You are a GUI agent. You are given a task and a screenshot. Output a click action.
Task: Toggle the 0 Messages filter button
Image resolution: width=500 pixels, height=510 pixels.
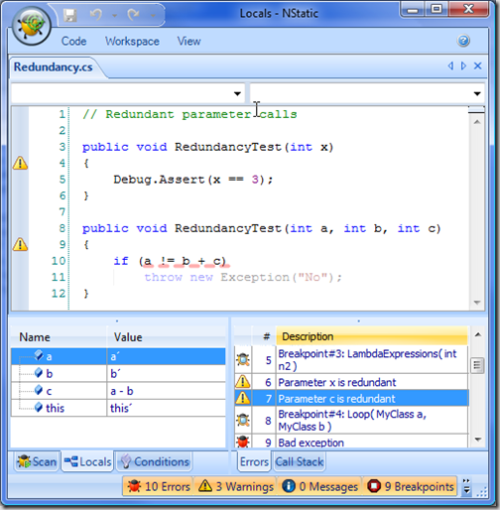[x=320, y=486]
